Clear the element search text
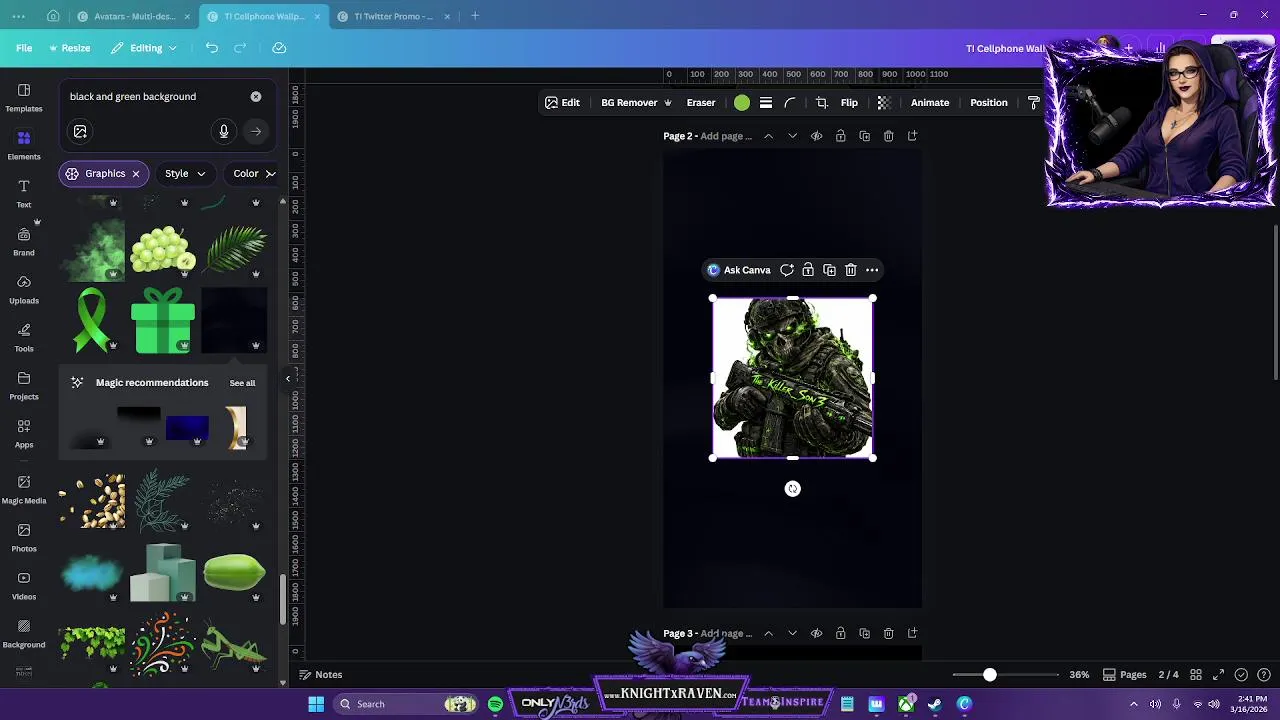The image size is (1280, 720). pyautogui.click(x=256, y=97)
